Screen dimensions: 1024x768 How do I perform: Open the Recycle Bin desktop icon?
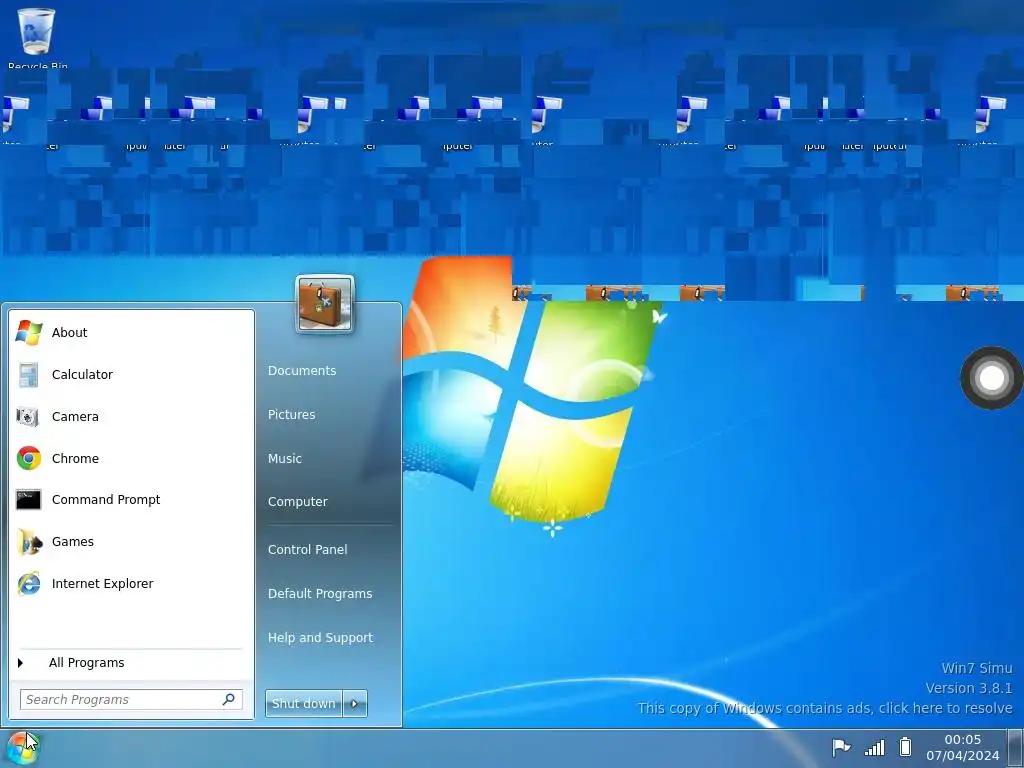(x=36, y=33)
